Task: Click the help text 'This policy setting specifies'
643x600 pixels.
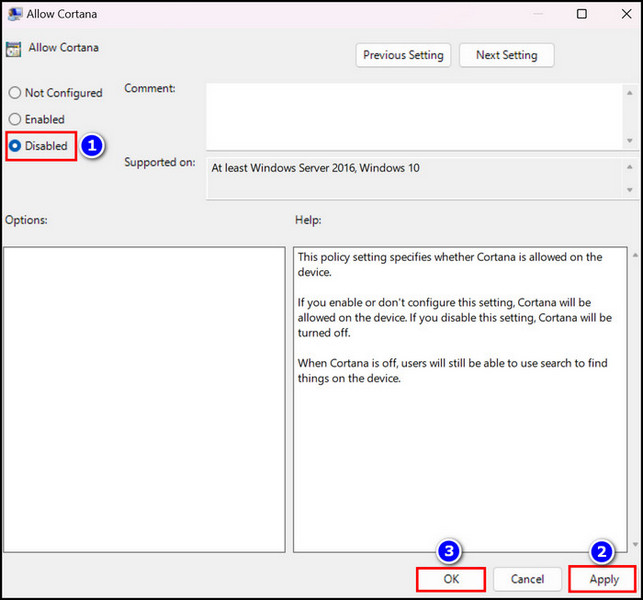Action: [x=450, y=265]
